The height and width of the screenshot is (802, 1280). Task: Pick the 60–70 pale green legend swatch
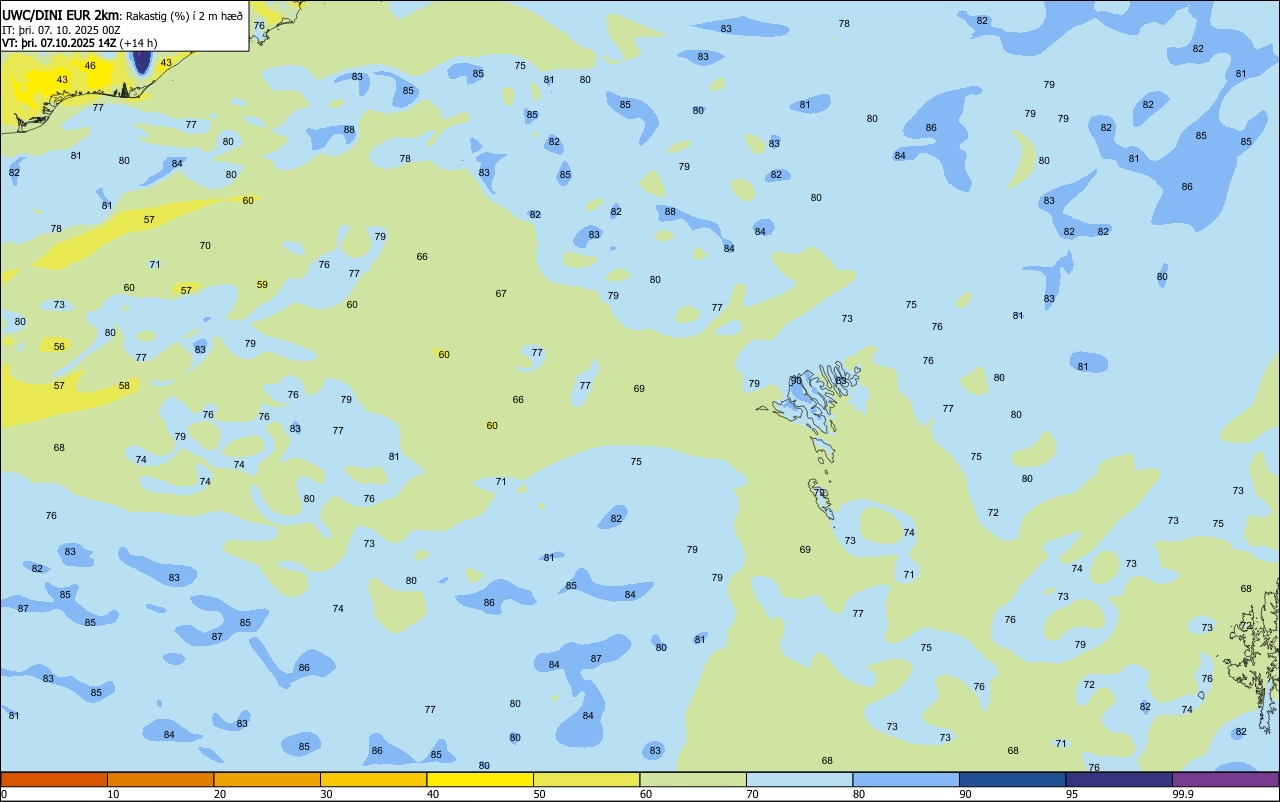point(693,779)
